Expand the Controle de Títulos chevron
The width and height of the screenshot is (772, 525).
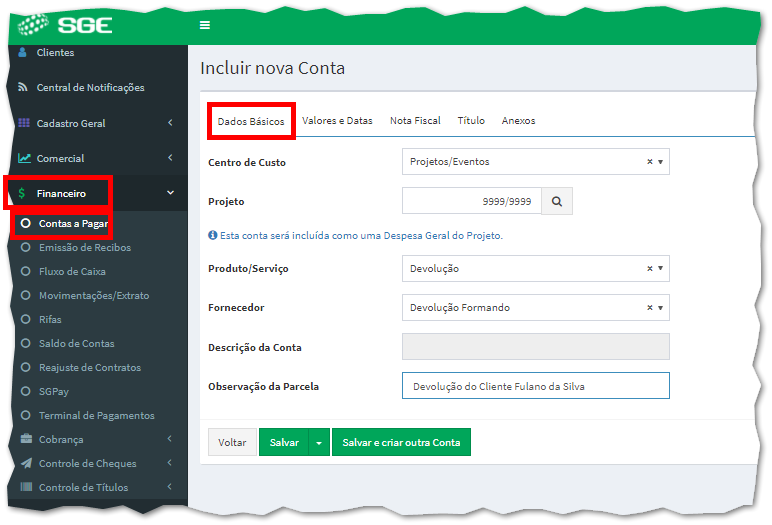[169, 487]
